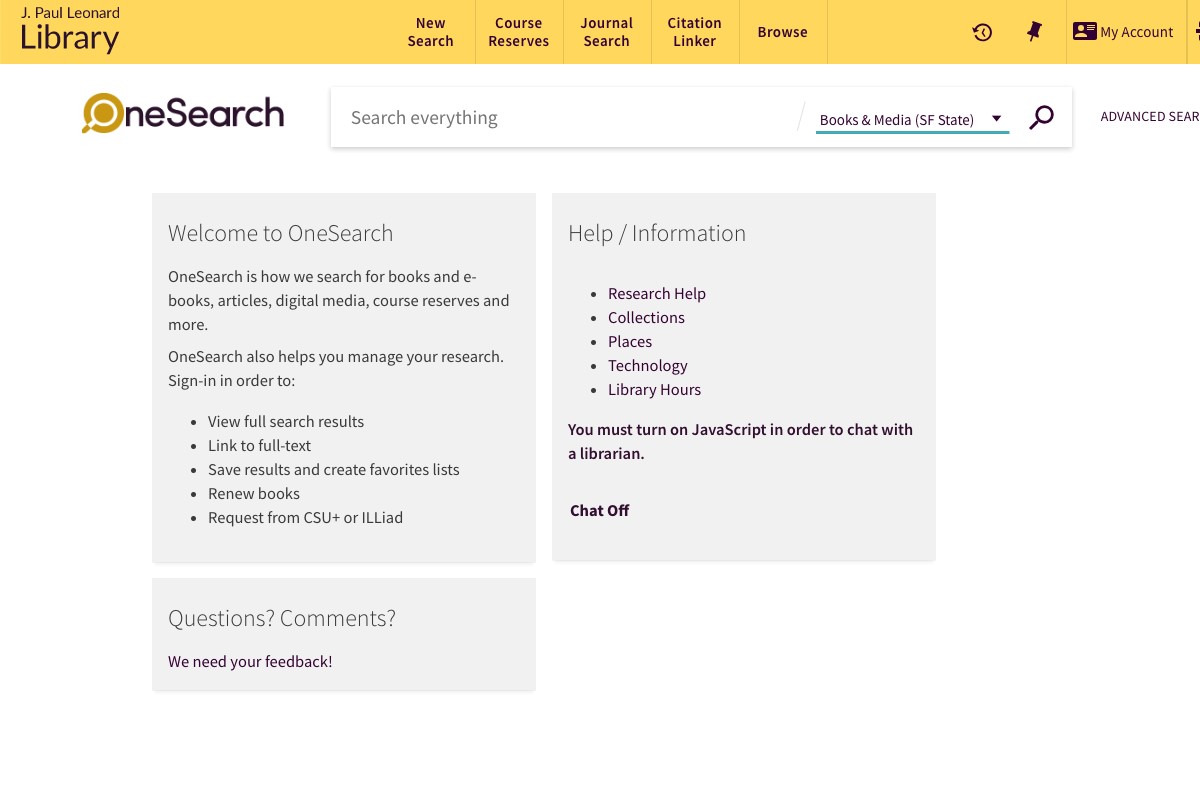The width and height of the screenshot is (1200, 800).
Task: Click 'View full search results' text
Action: tap(286, 422)
